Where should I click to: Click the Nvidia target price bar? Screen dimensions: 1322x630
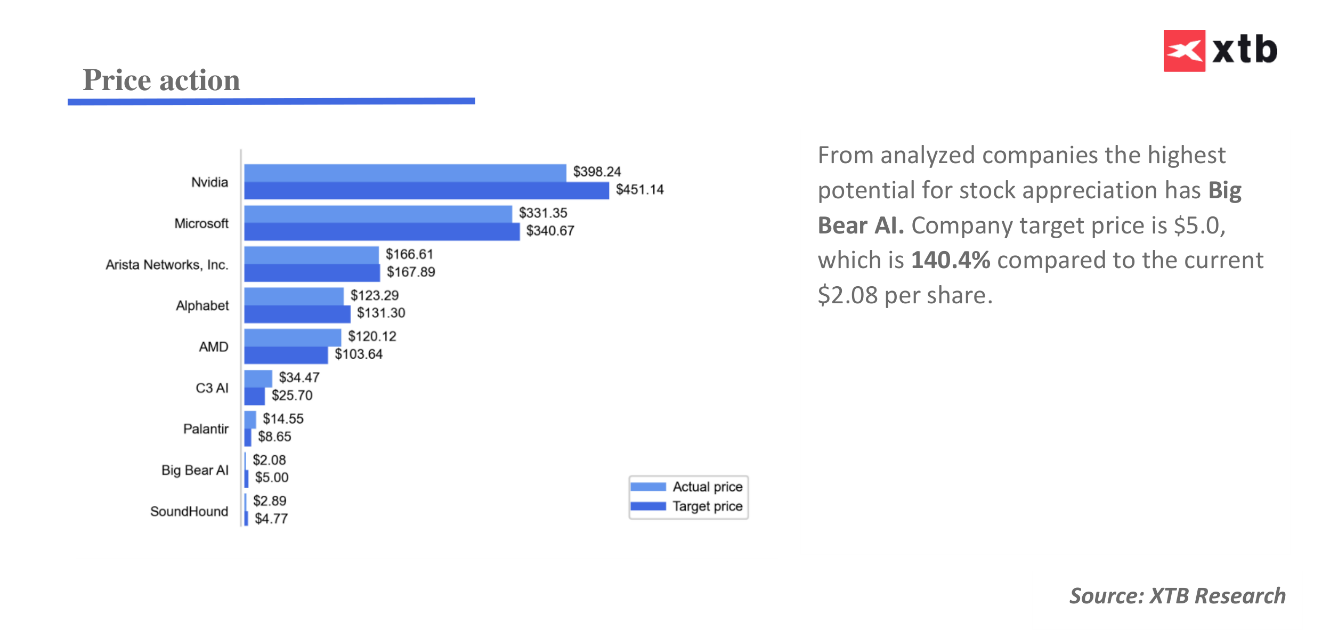pyautogui.click(x=427, y=190)
